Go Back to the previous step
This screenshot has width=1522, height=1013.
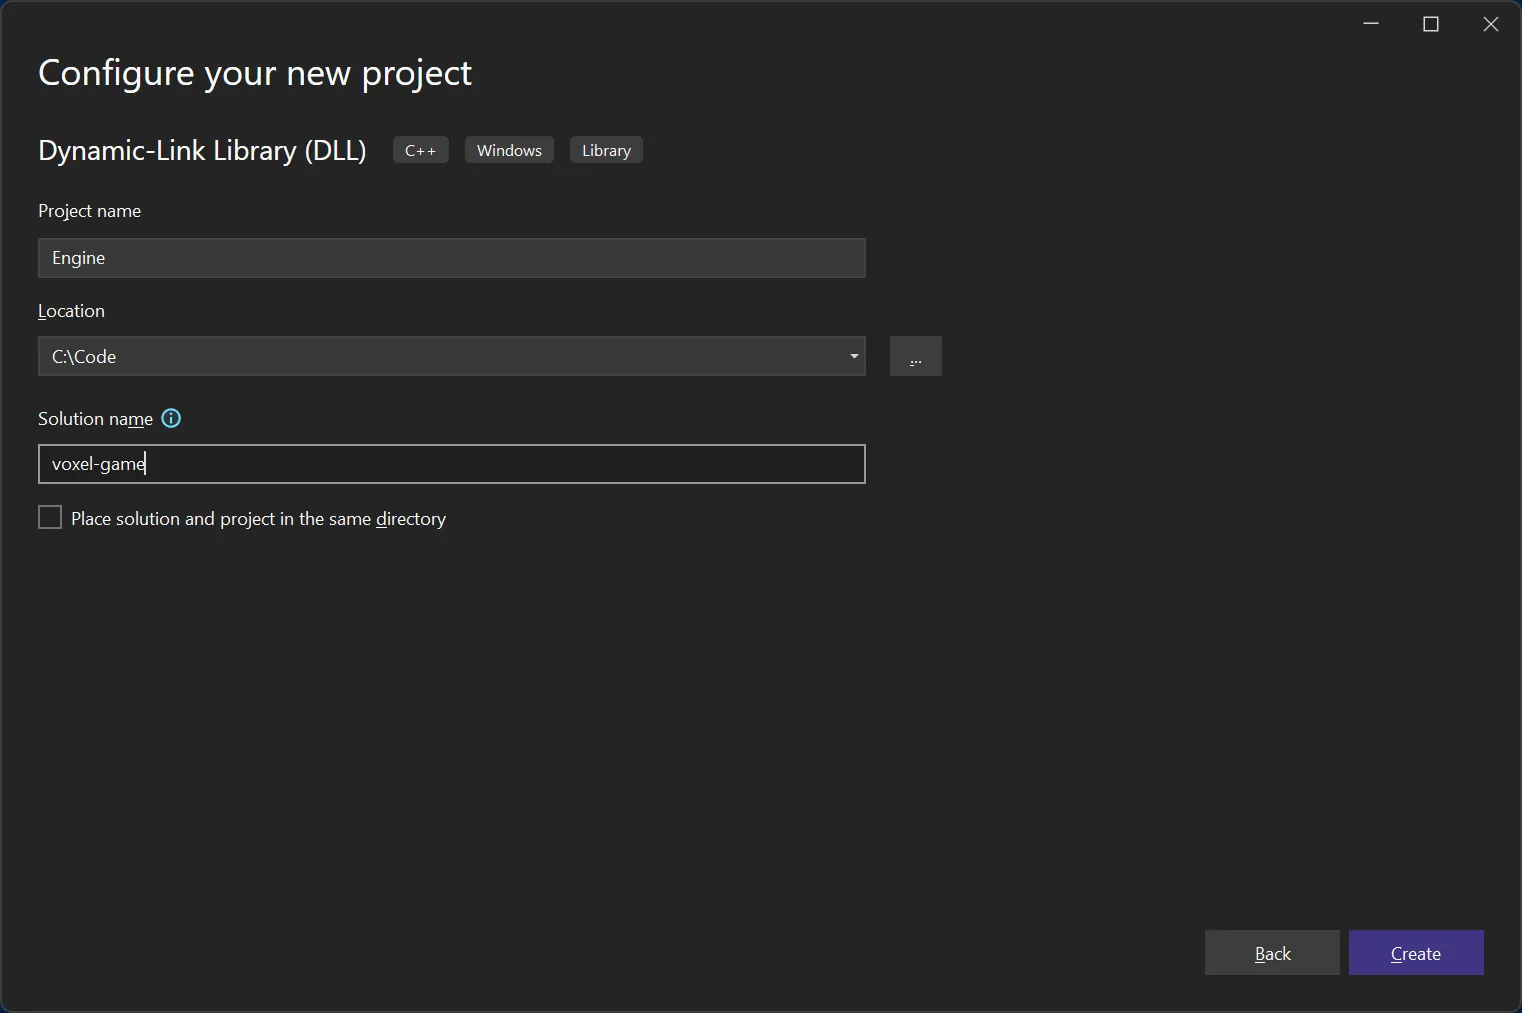1271,953
